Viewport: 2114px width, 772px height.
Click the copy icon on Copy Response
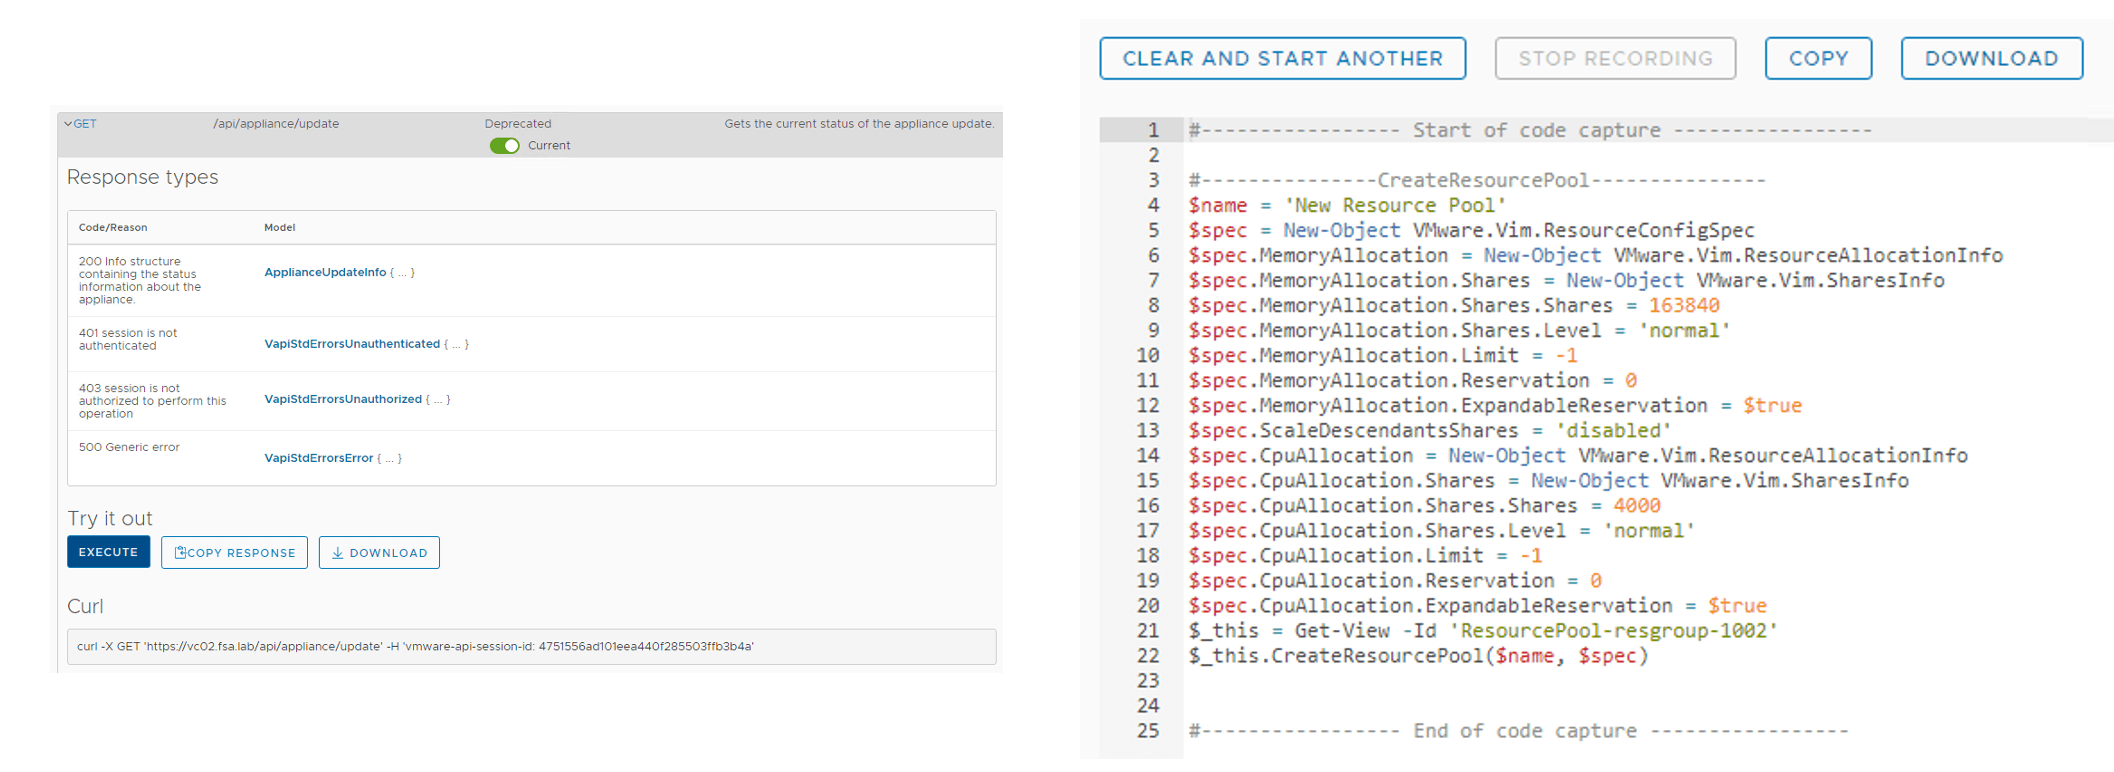point(180,552)
